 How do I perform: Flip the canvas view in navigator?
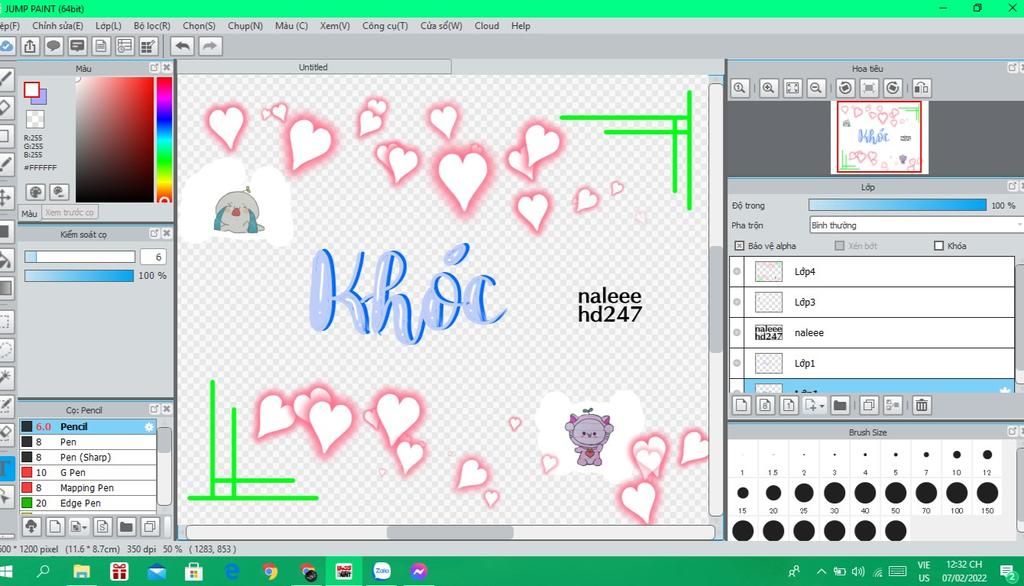click(921, 88)
